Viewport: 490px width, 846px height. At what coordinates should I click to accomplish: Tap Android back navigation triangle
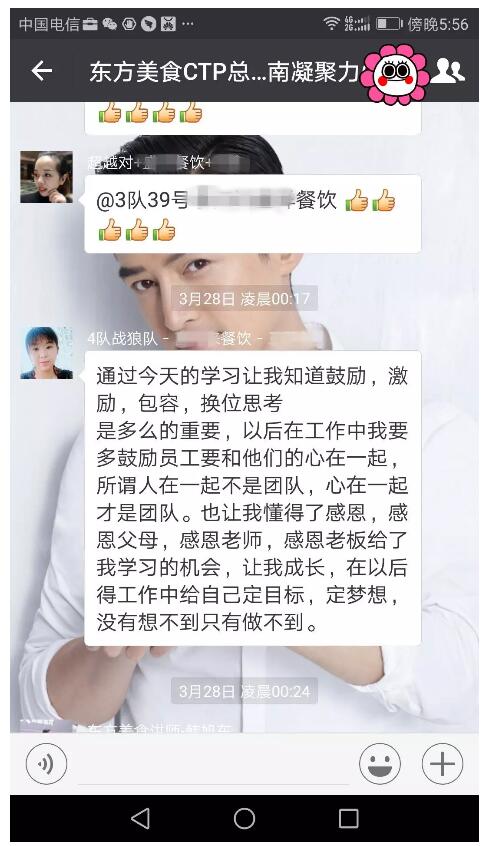[140, 818]
